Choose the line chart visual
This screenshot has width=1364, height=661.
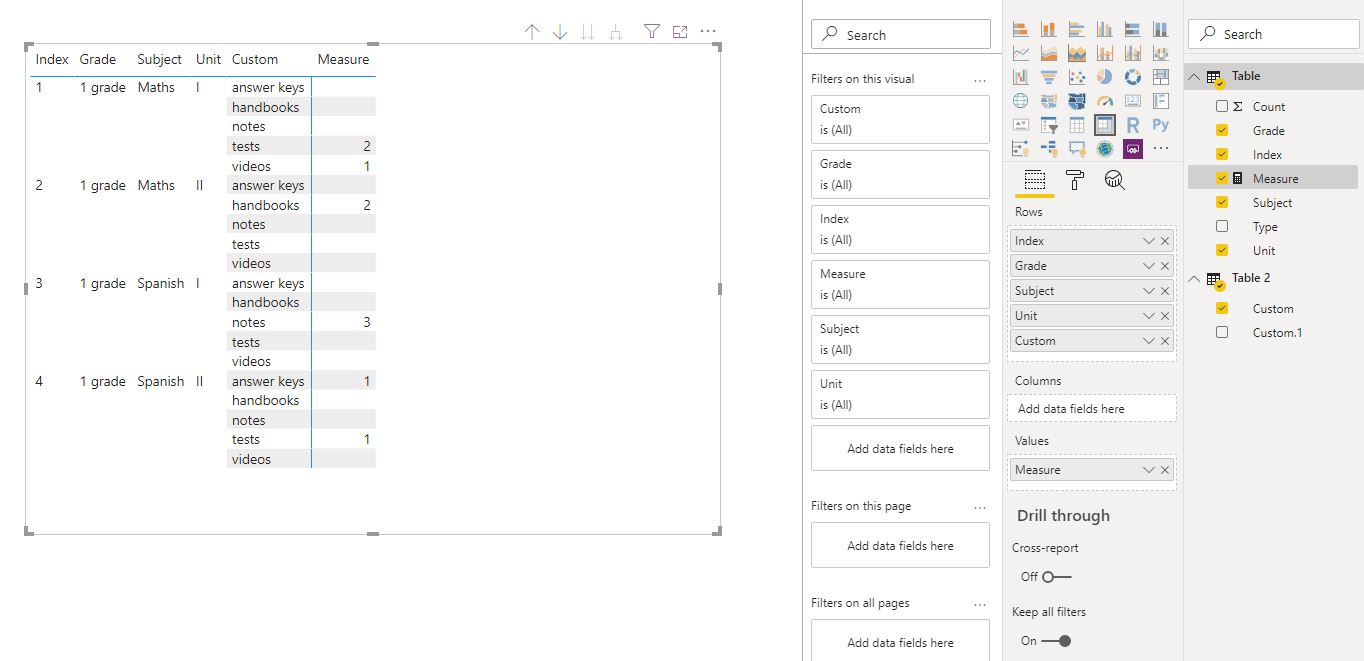pyautogui.click(x=1020, y=53)
